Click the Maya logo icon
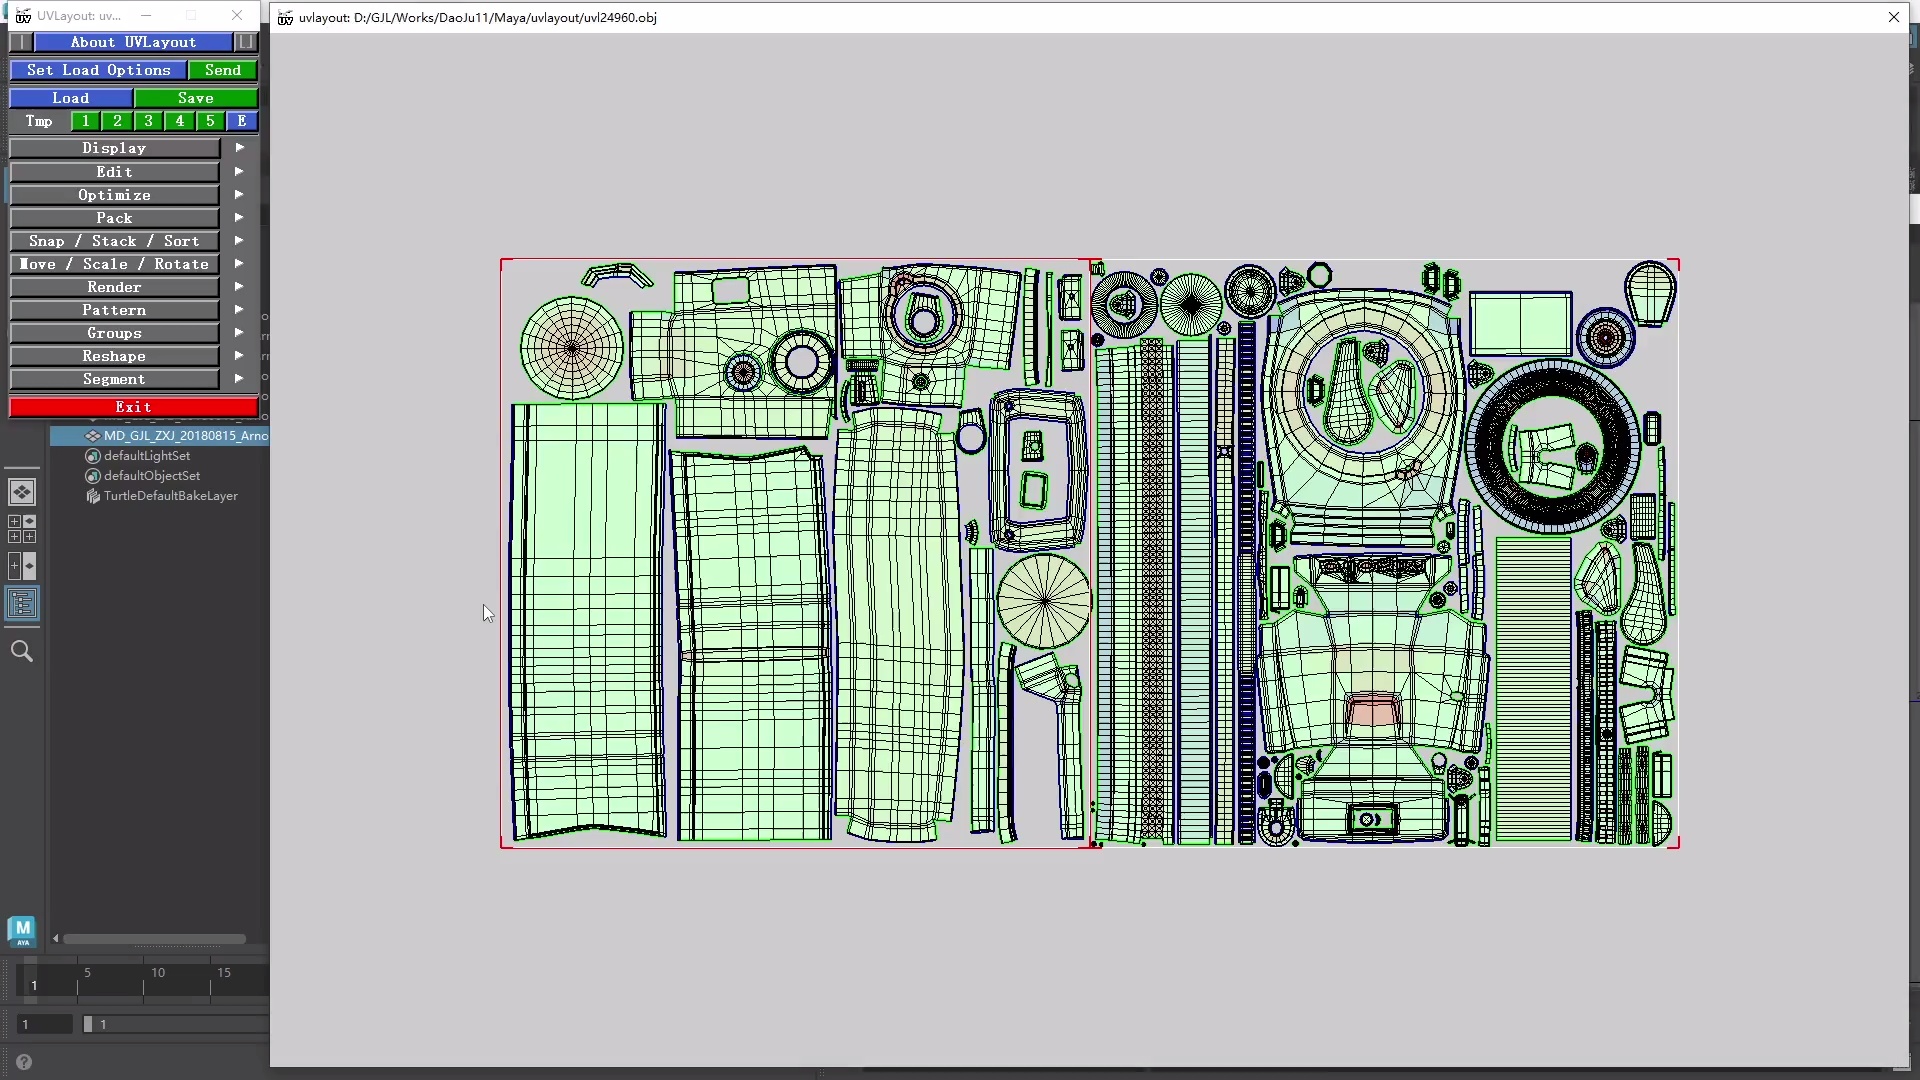This screenshot has height=1080, width=1920. click(x=22, y=931)
